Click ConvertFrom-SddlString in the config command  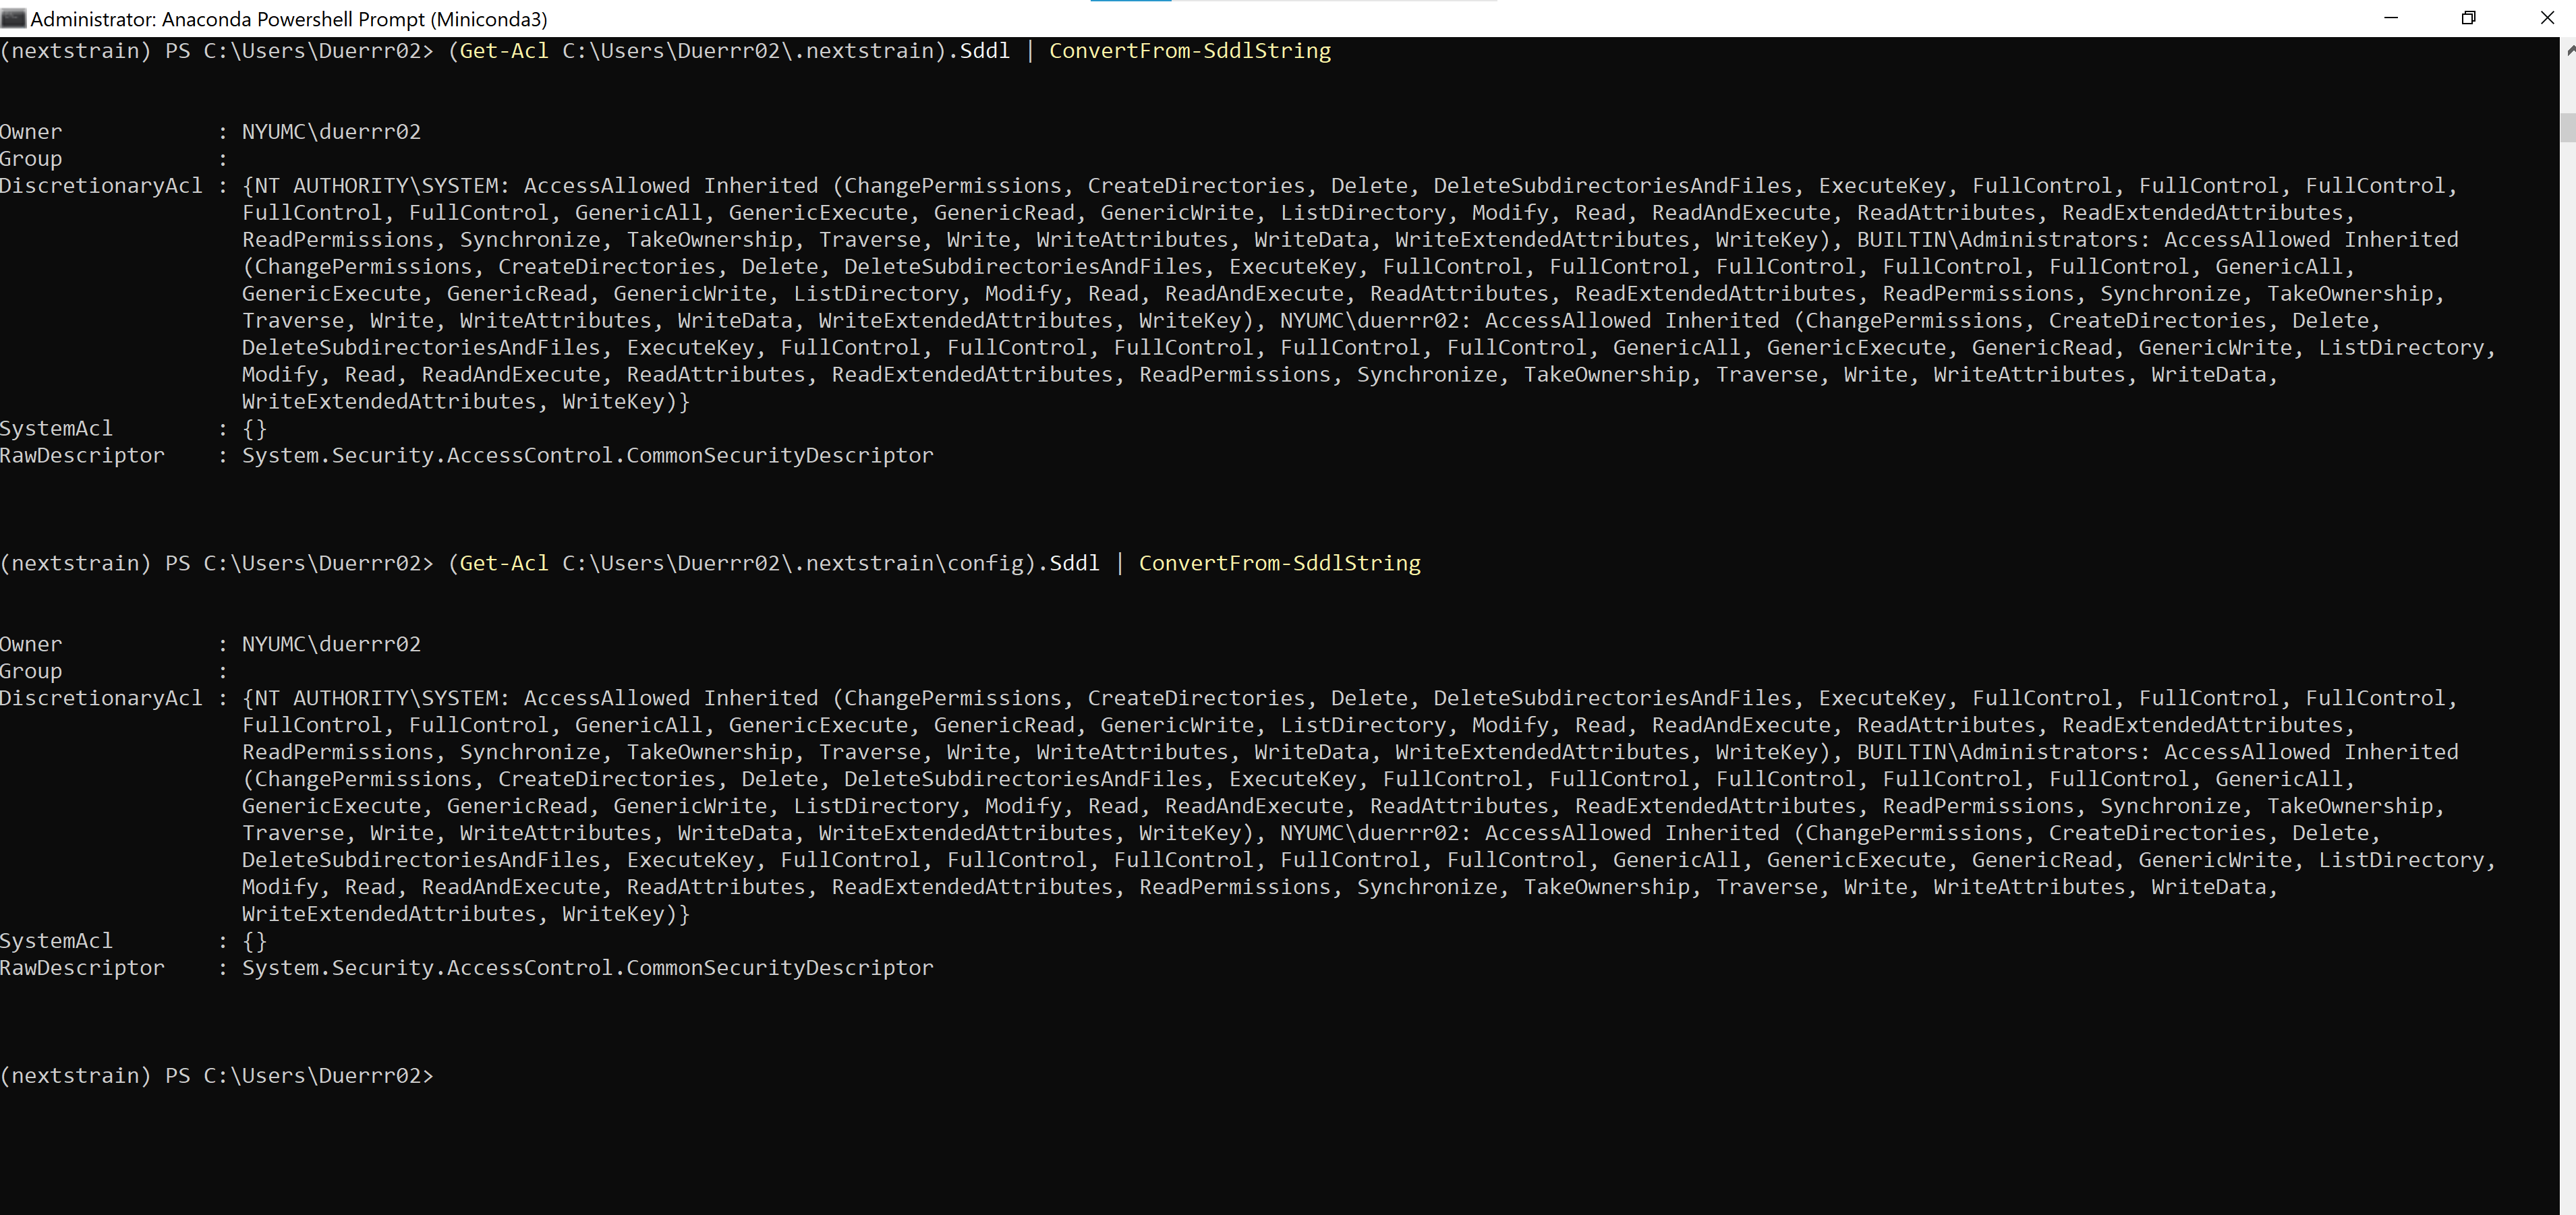pos(1279,564)
